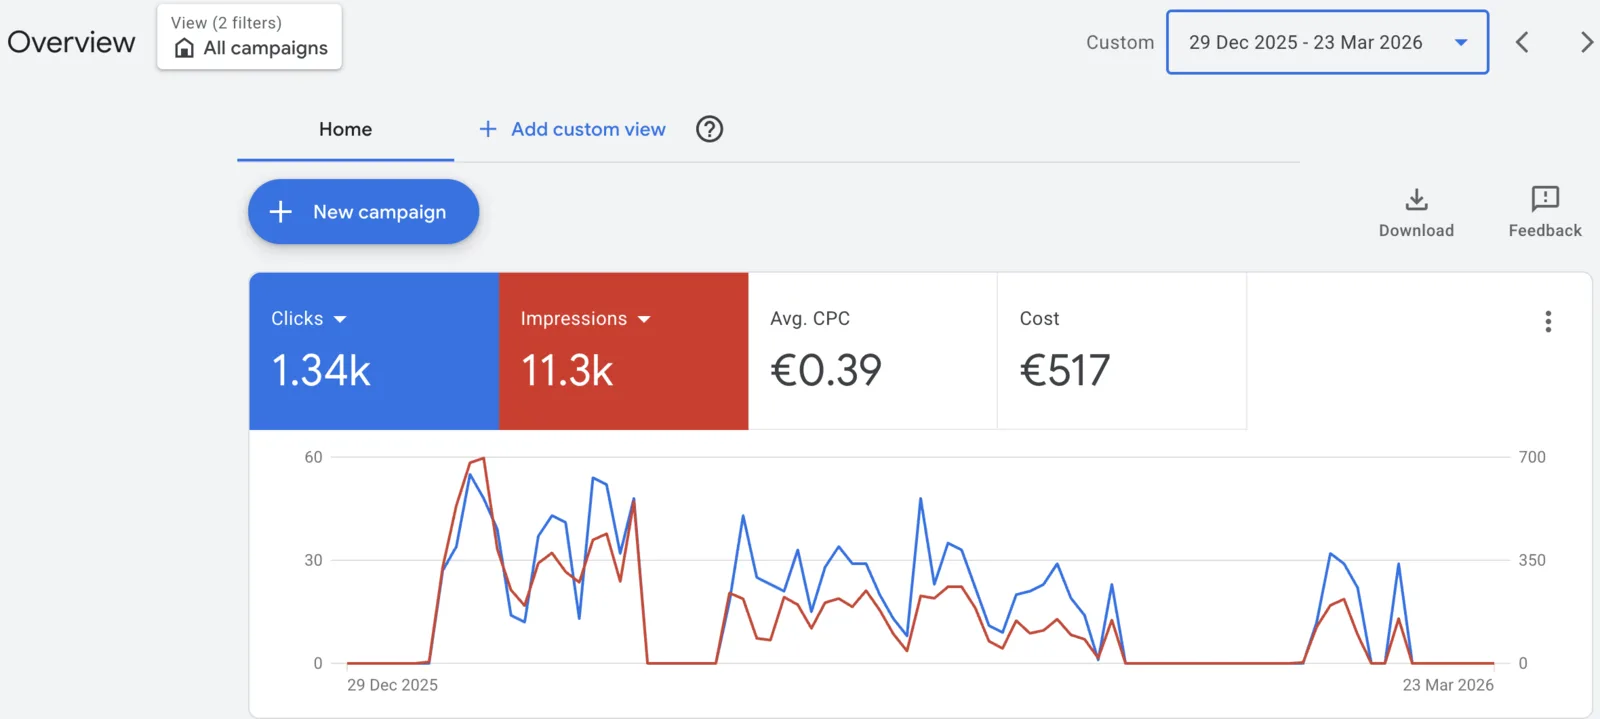The width and height of the screenshot is (1600, 719).
Task: Select the Cost metric card
Action: [x=1122, y=351]
